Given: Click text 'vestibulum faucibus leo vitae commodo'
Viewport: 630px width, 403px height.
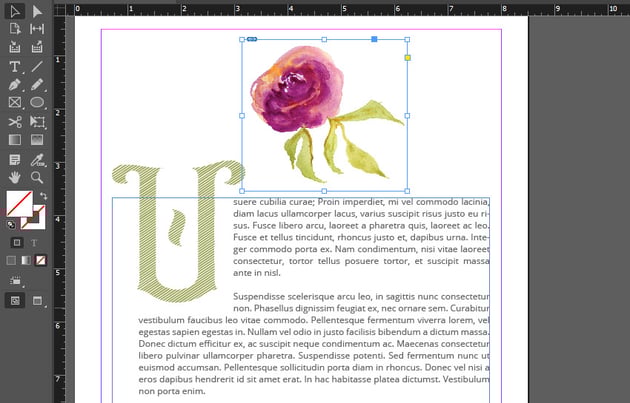Looking at the screenshot, I should pyautogui.click(x=223, y=320).
